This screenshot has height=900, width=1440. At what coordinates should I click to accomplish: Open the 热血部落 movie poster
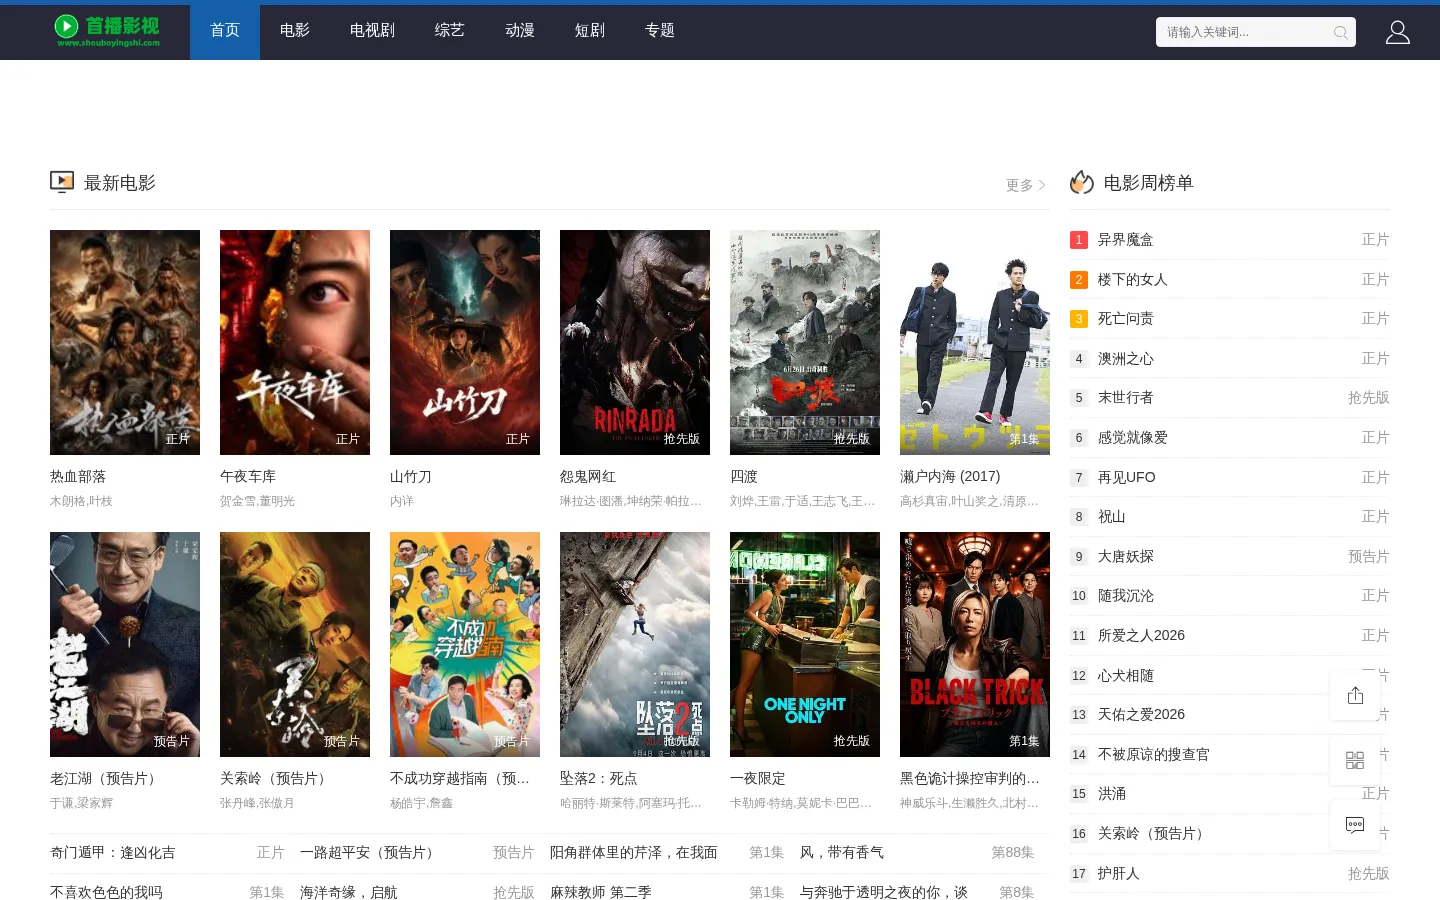[125, 342]
